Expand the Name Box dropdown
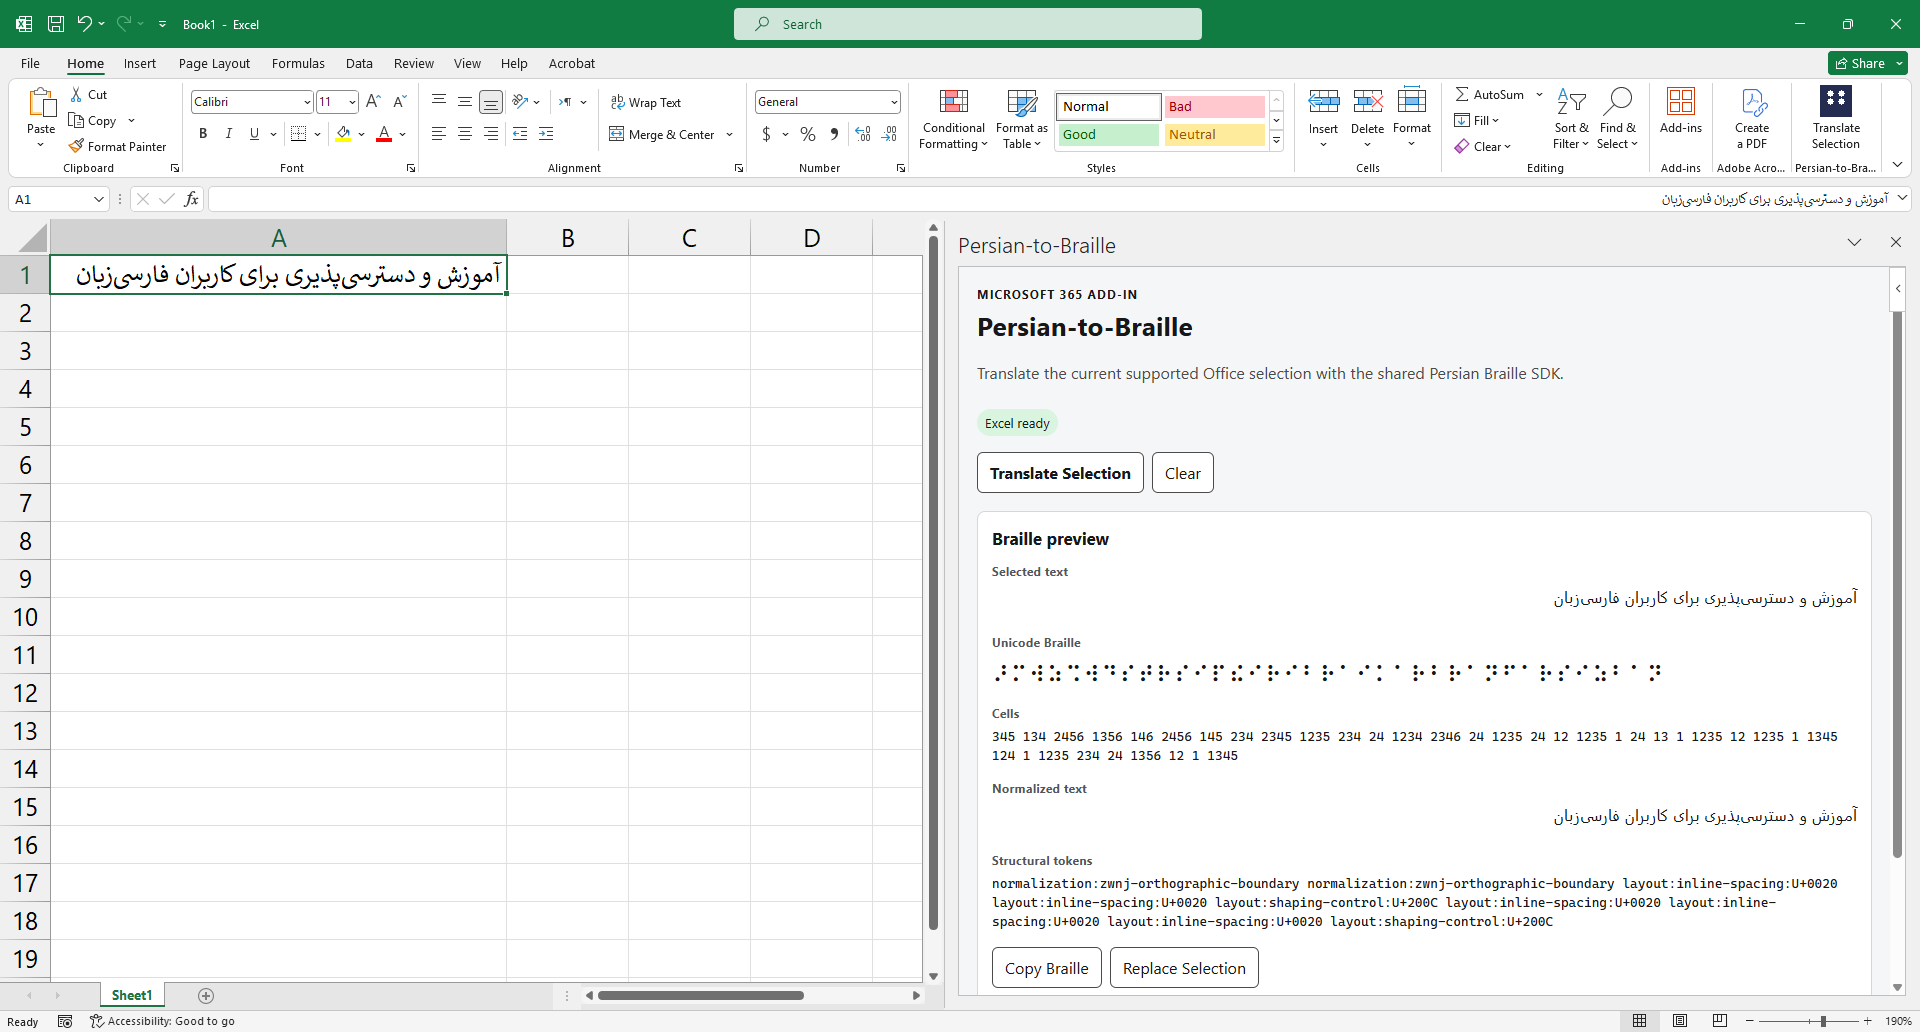The image size is (1920, 1032). tap(98, 199)
